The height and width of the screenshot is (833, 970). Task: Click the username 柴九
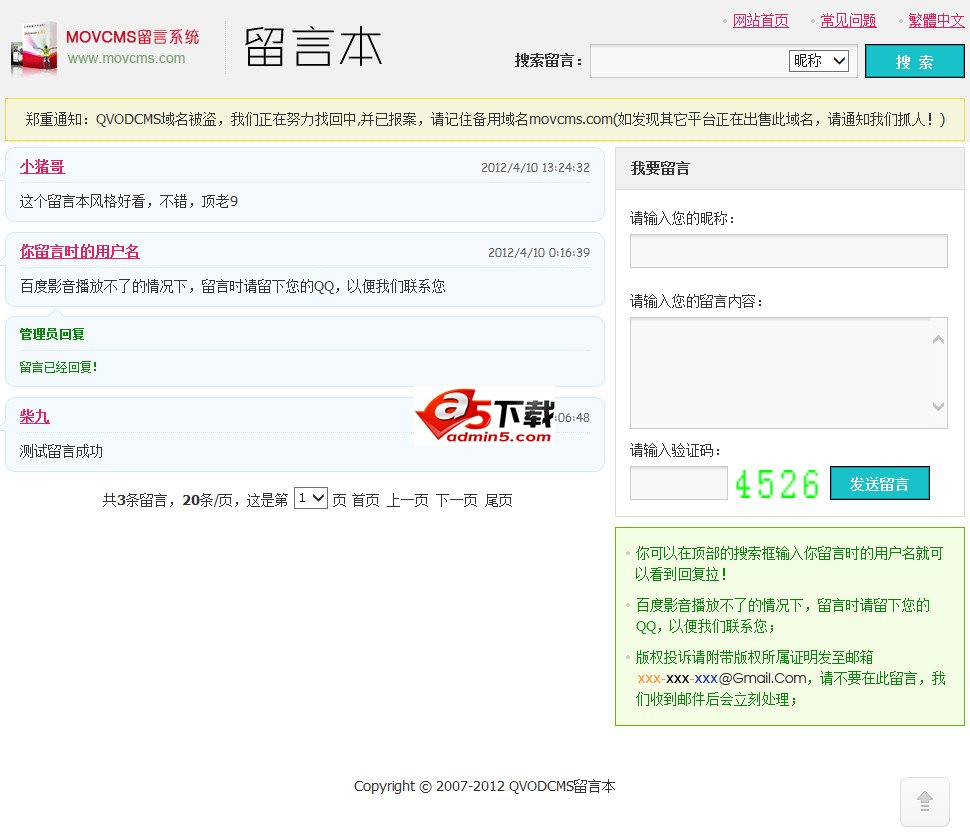coord(34,417)
